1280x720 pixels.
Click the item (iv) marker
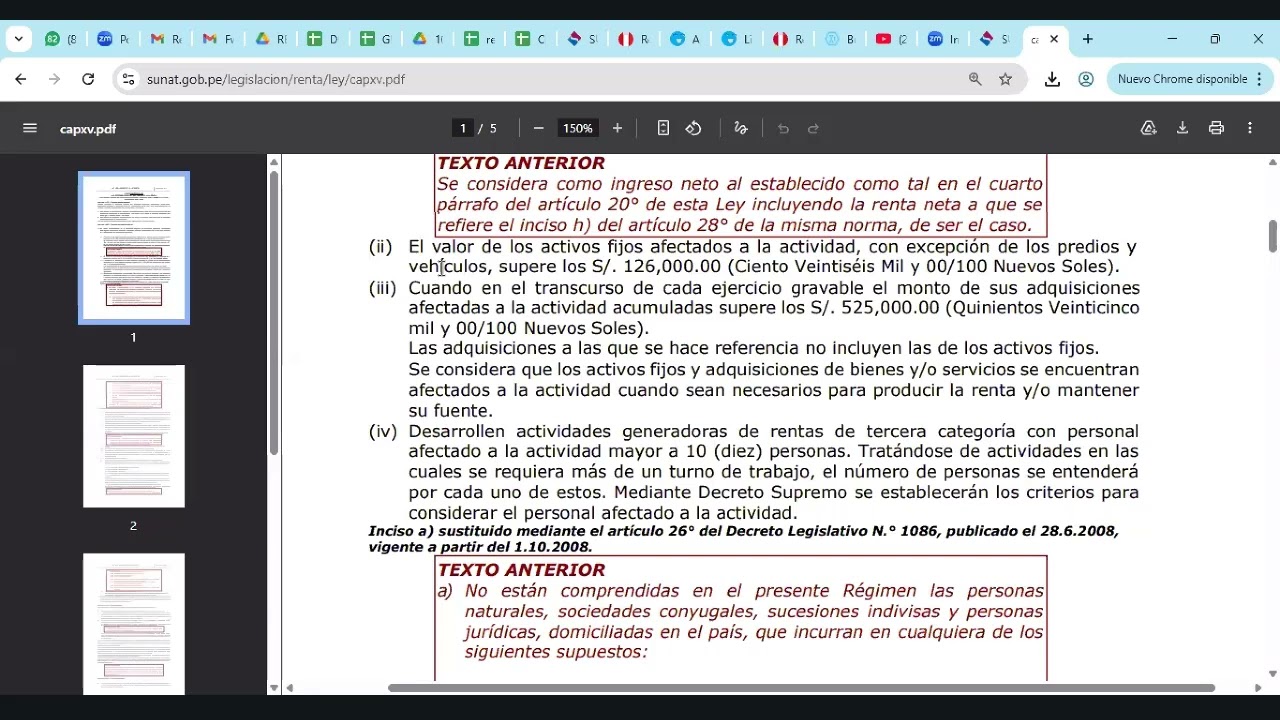pyautogui.click(x=383, y=431)
